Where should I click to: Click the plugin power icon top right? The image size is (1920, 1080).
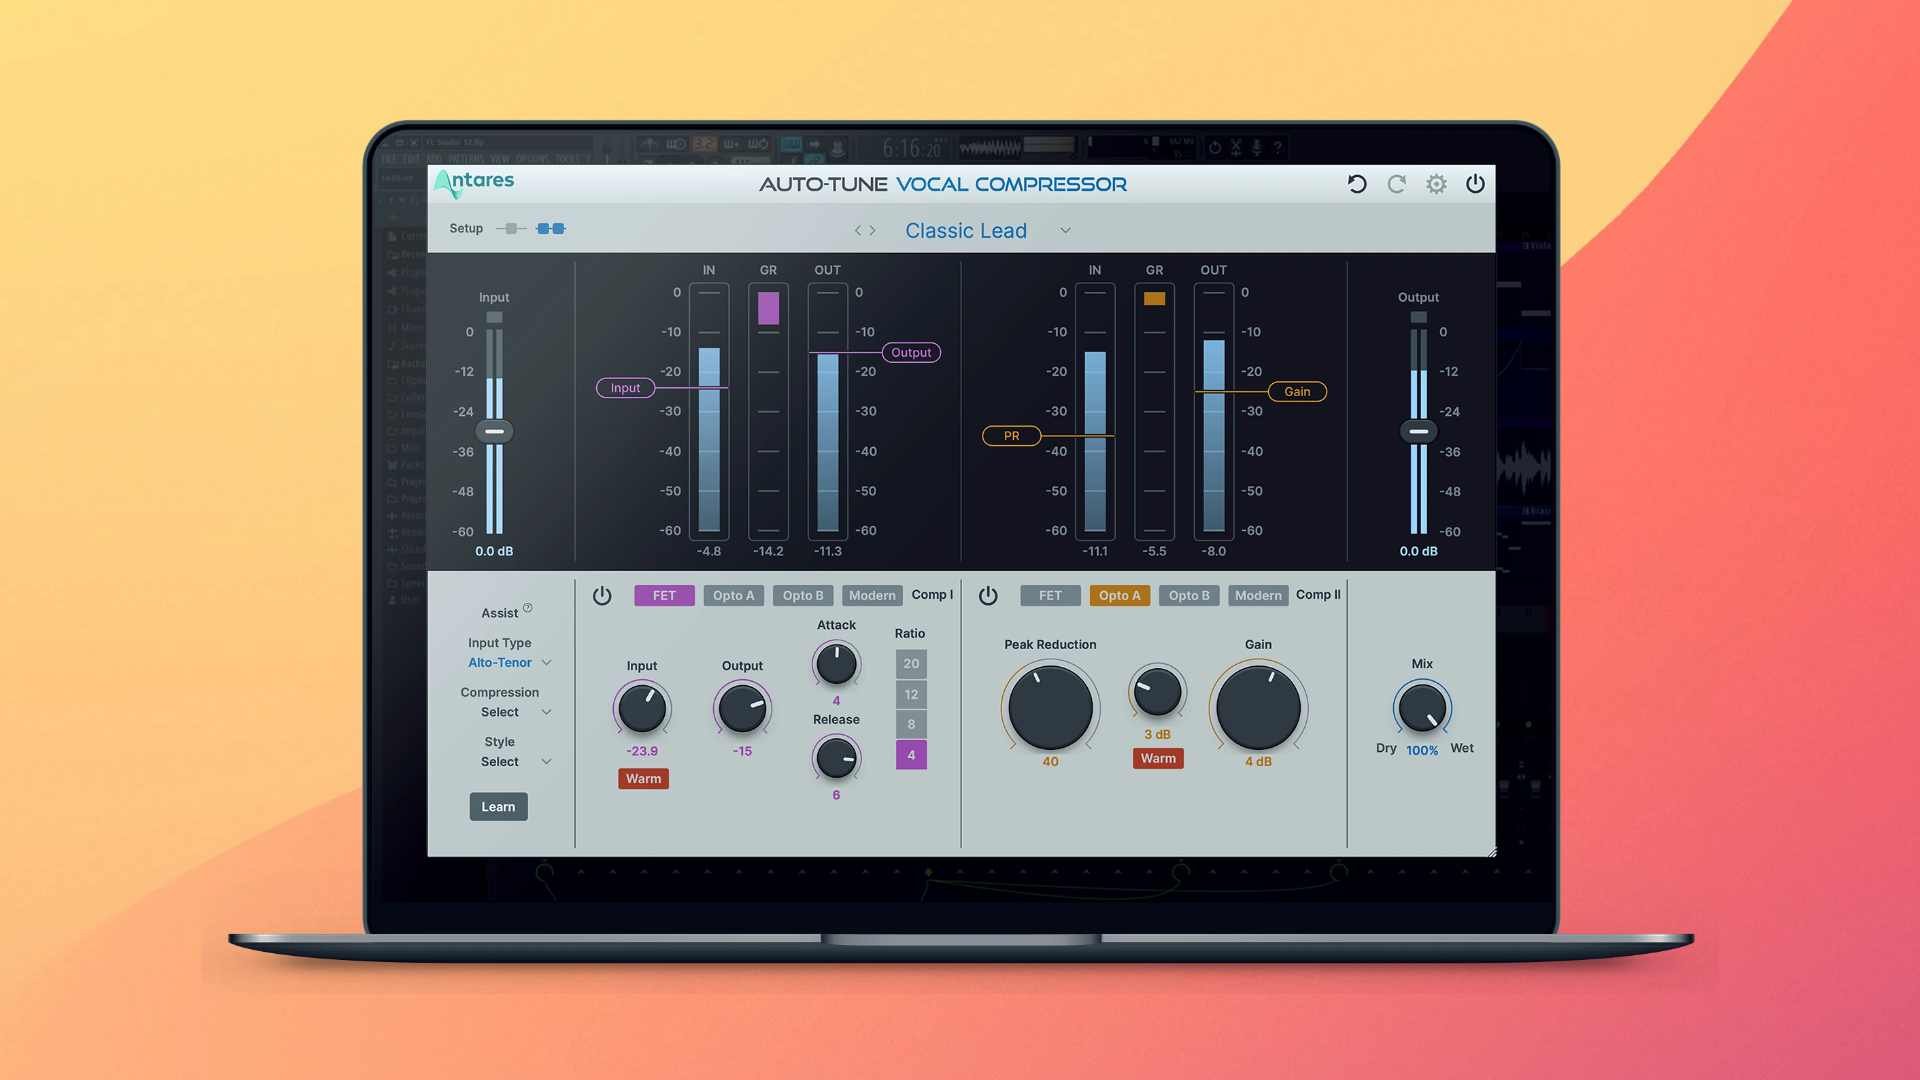pyautogui.click(x=1475, y=184)
